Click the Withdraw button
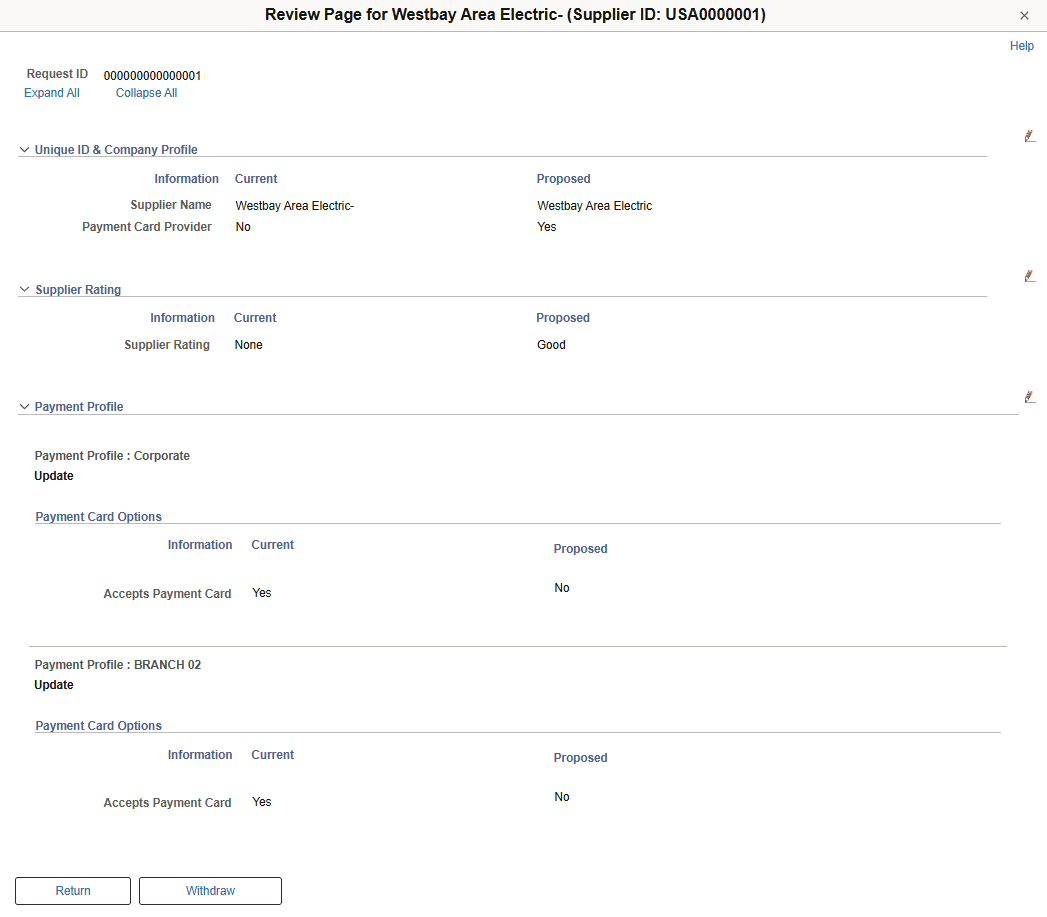Image resolution: width=1047 pixels, height=917 pixels. [x=210, y=890]
